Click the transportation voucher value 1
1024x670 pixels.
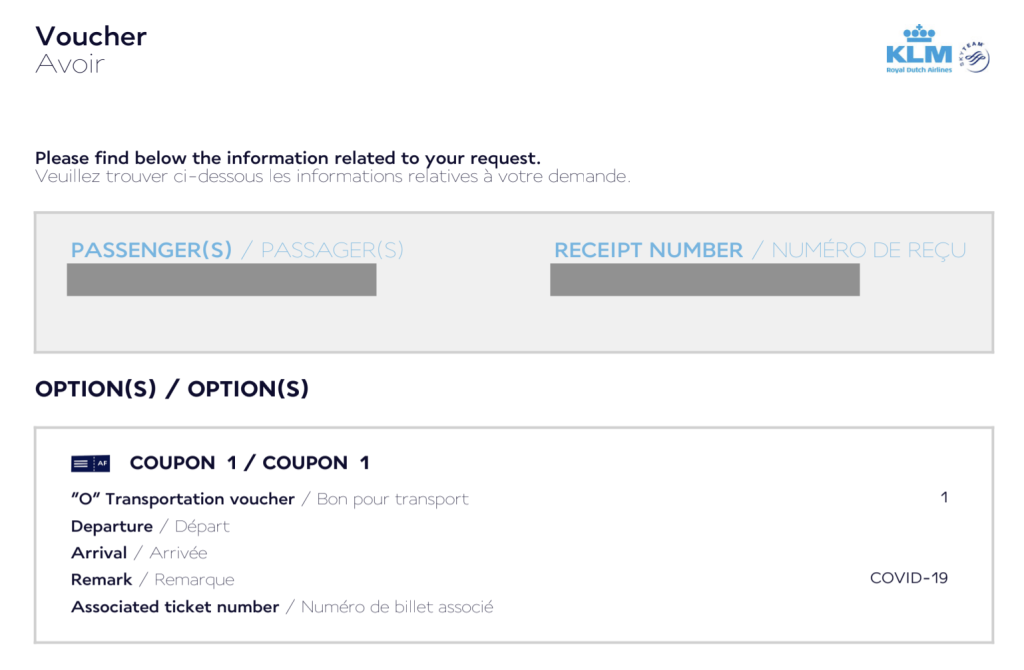pos(944,497)
